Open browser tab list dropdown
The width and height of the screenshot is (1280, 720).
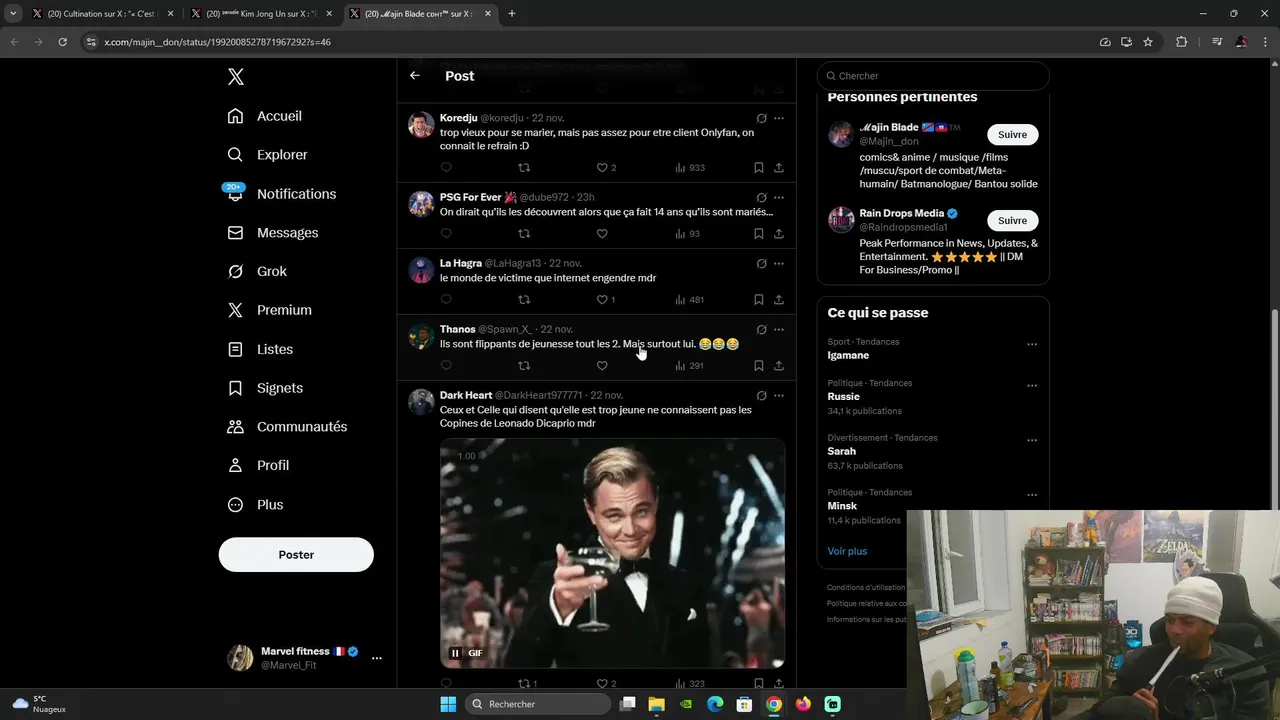(13, 14)
